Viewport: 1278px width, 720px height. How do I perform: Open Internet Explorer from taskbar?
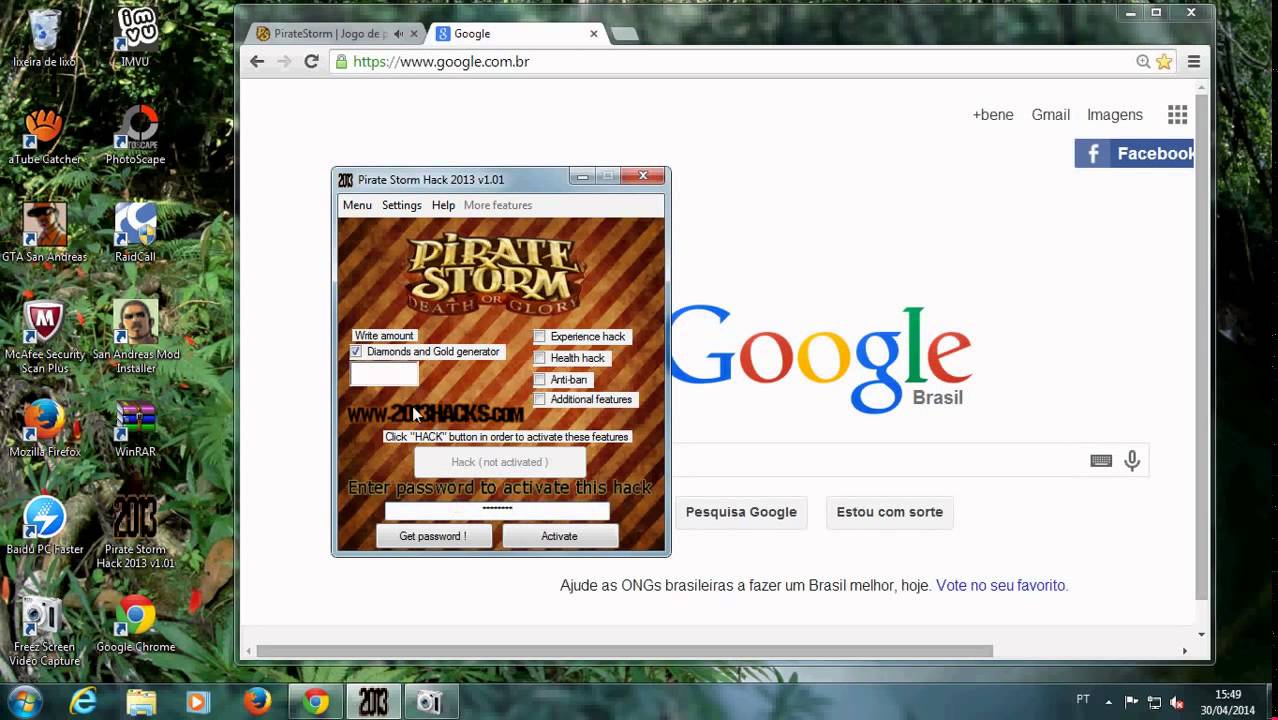click(x=83, y=702)
